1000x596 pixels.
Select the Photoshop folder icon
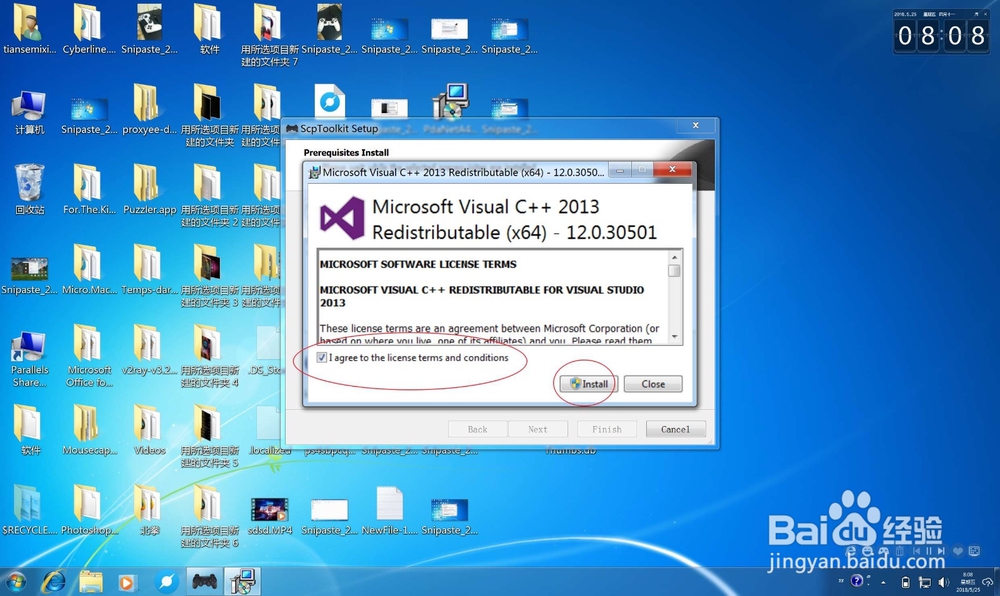point(89,510)
